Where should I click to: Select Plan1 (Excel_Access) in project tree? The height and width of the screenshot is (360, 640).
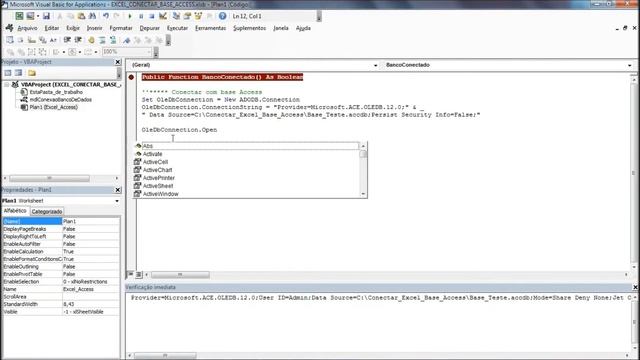[53, 107]
